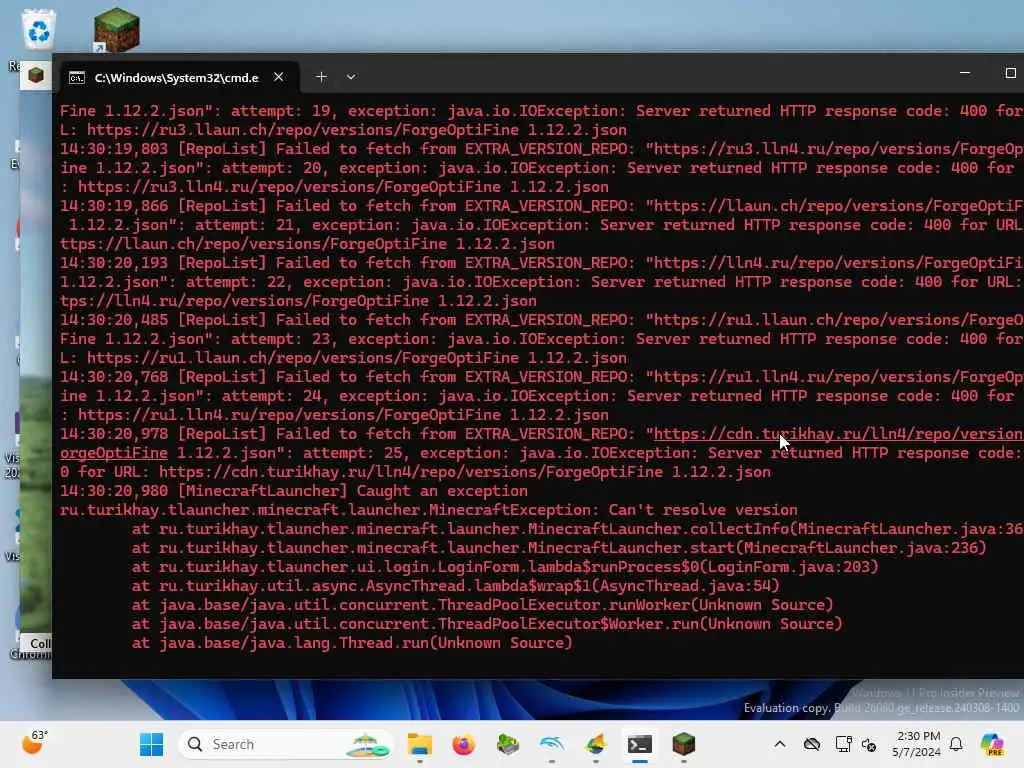The width and height of the screenshot is (1024, 768).
Task: Expand the terminal profiles dropdown chevron
Action: pos(351,77)
